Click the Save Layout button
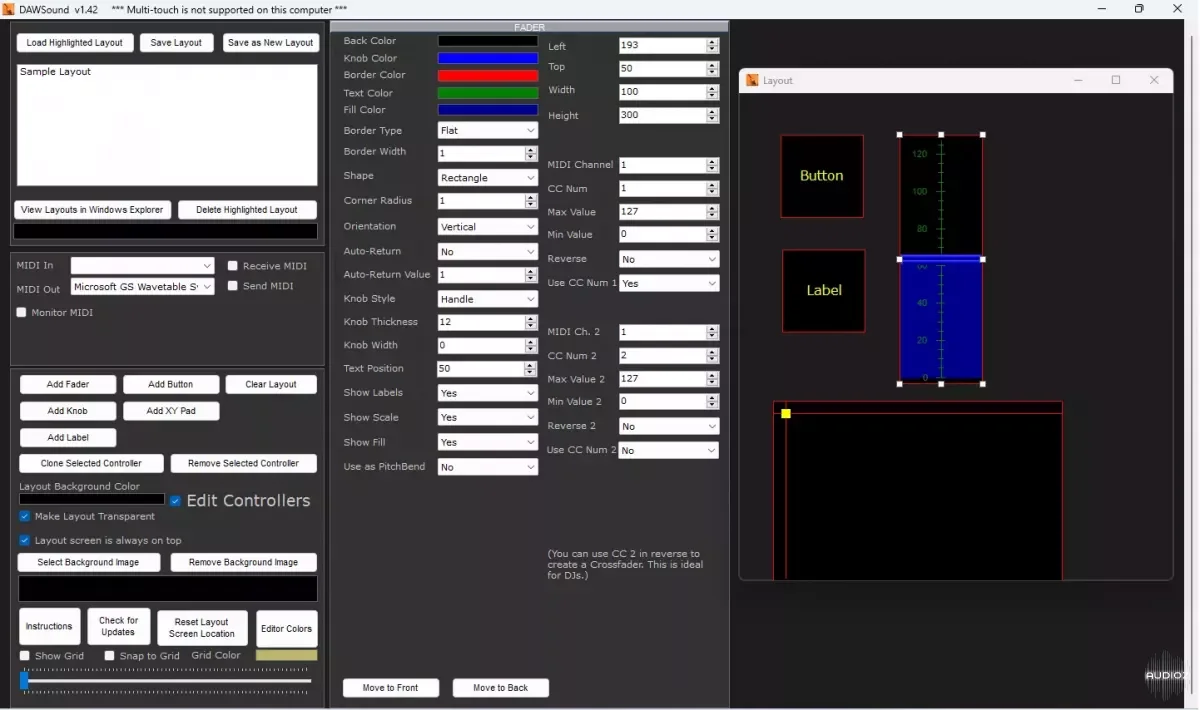Image resolution: width=1200 pixels, height=710 pixels. (x=176, y=43)
